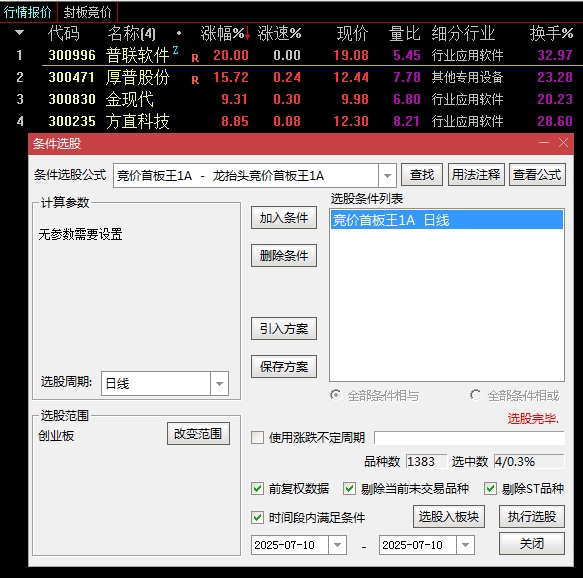Open the 选股周期 日线 dropdown
The width and height of the screenshot is (583, 578).
pos(219,383)
